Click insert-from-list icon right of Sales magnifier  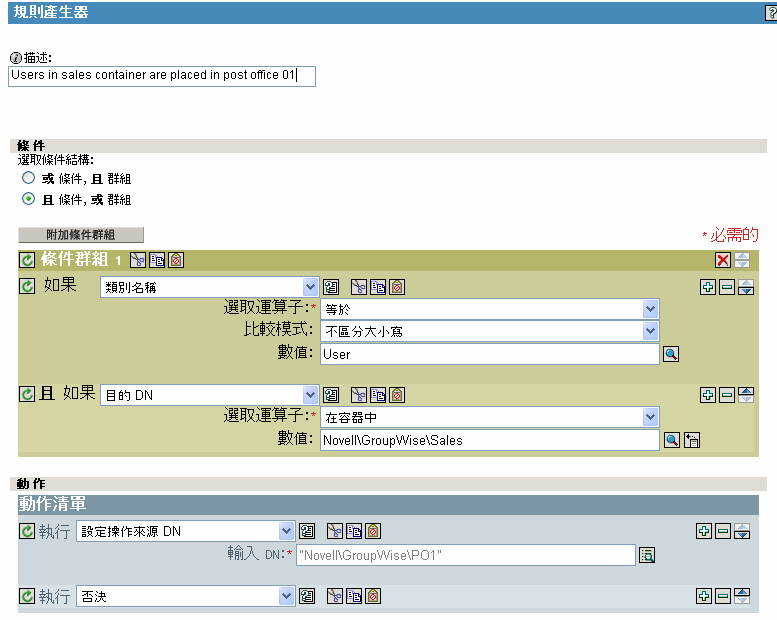click(692, 440)
